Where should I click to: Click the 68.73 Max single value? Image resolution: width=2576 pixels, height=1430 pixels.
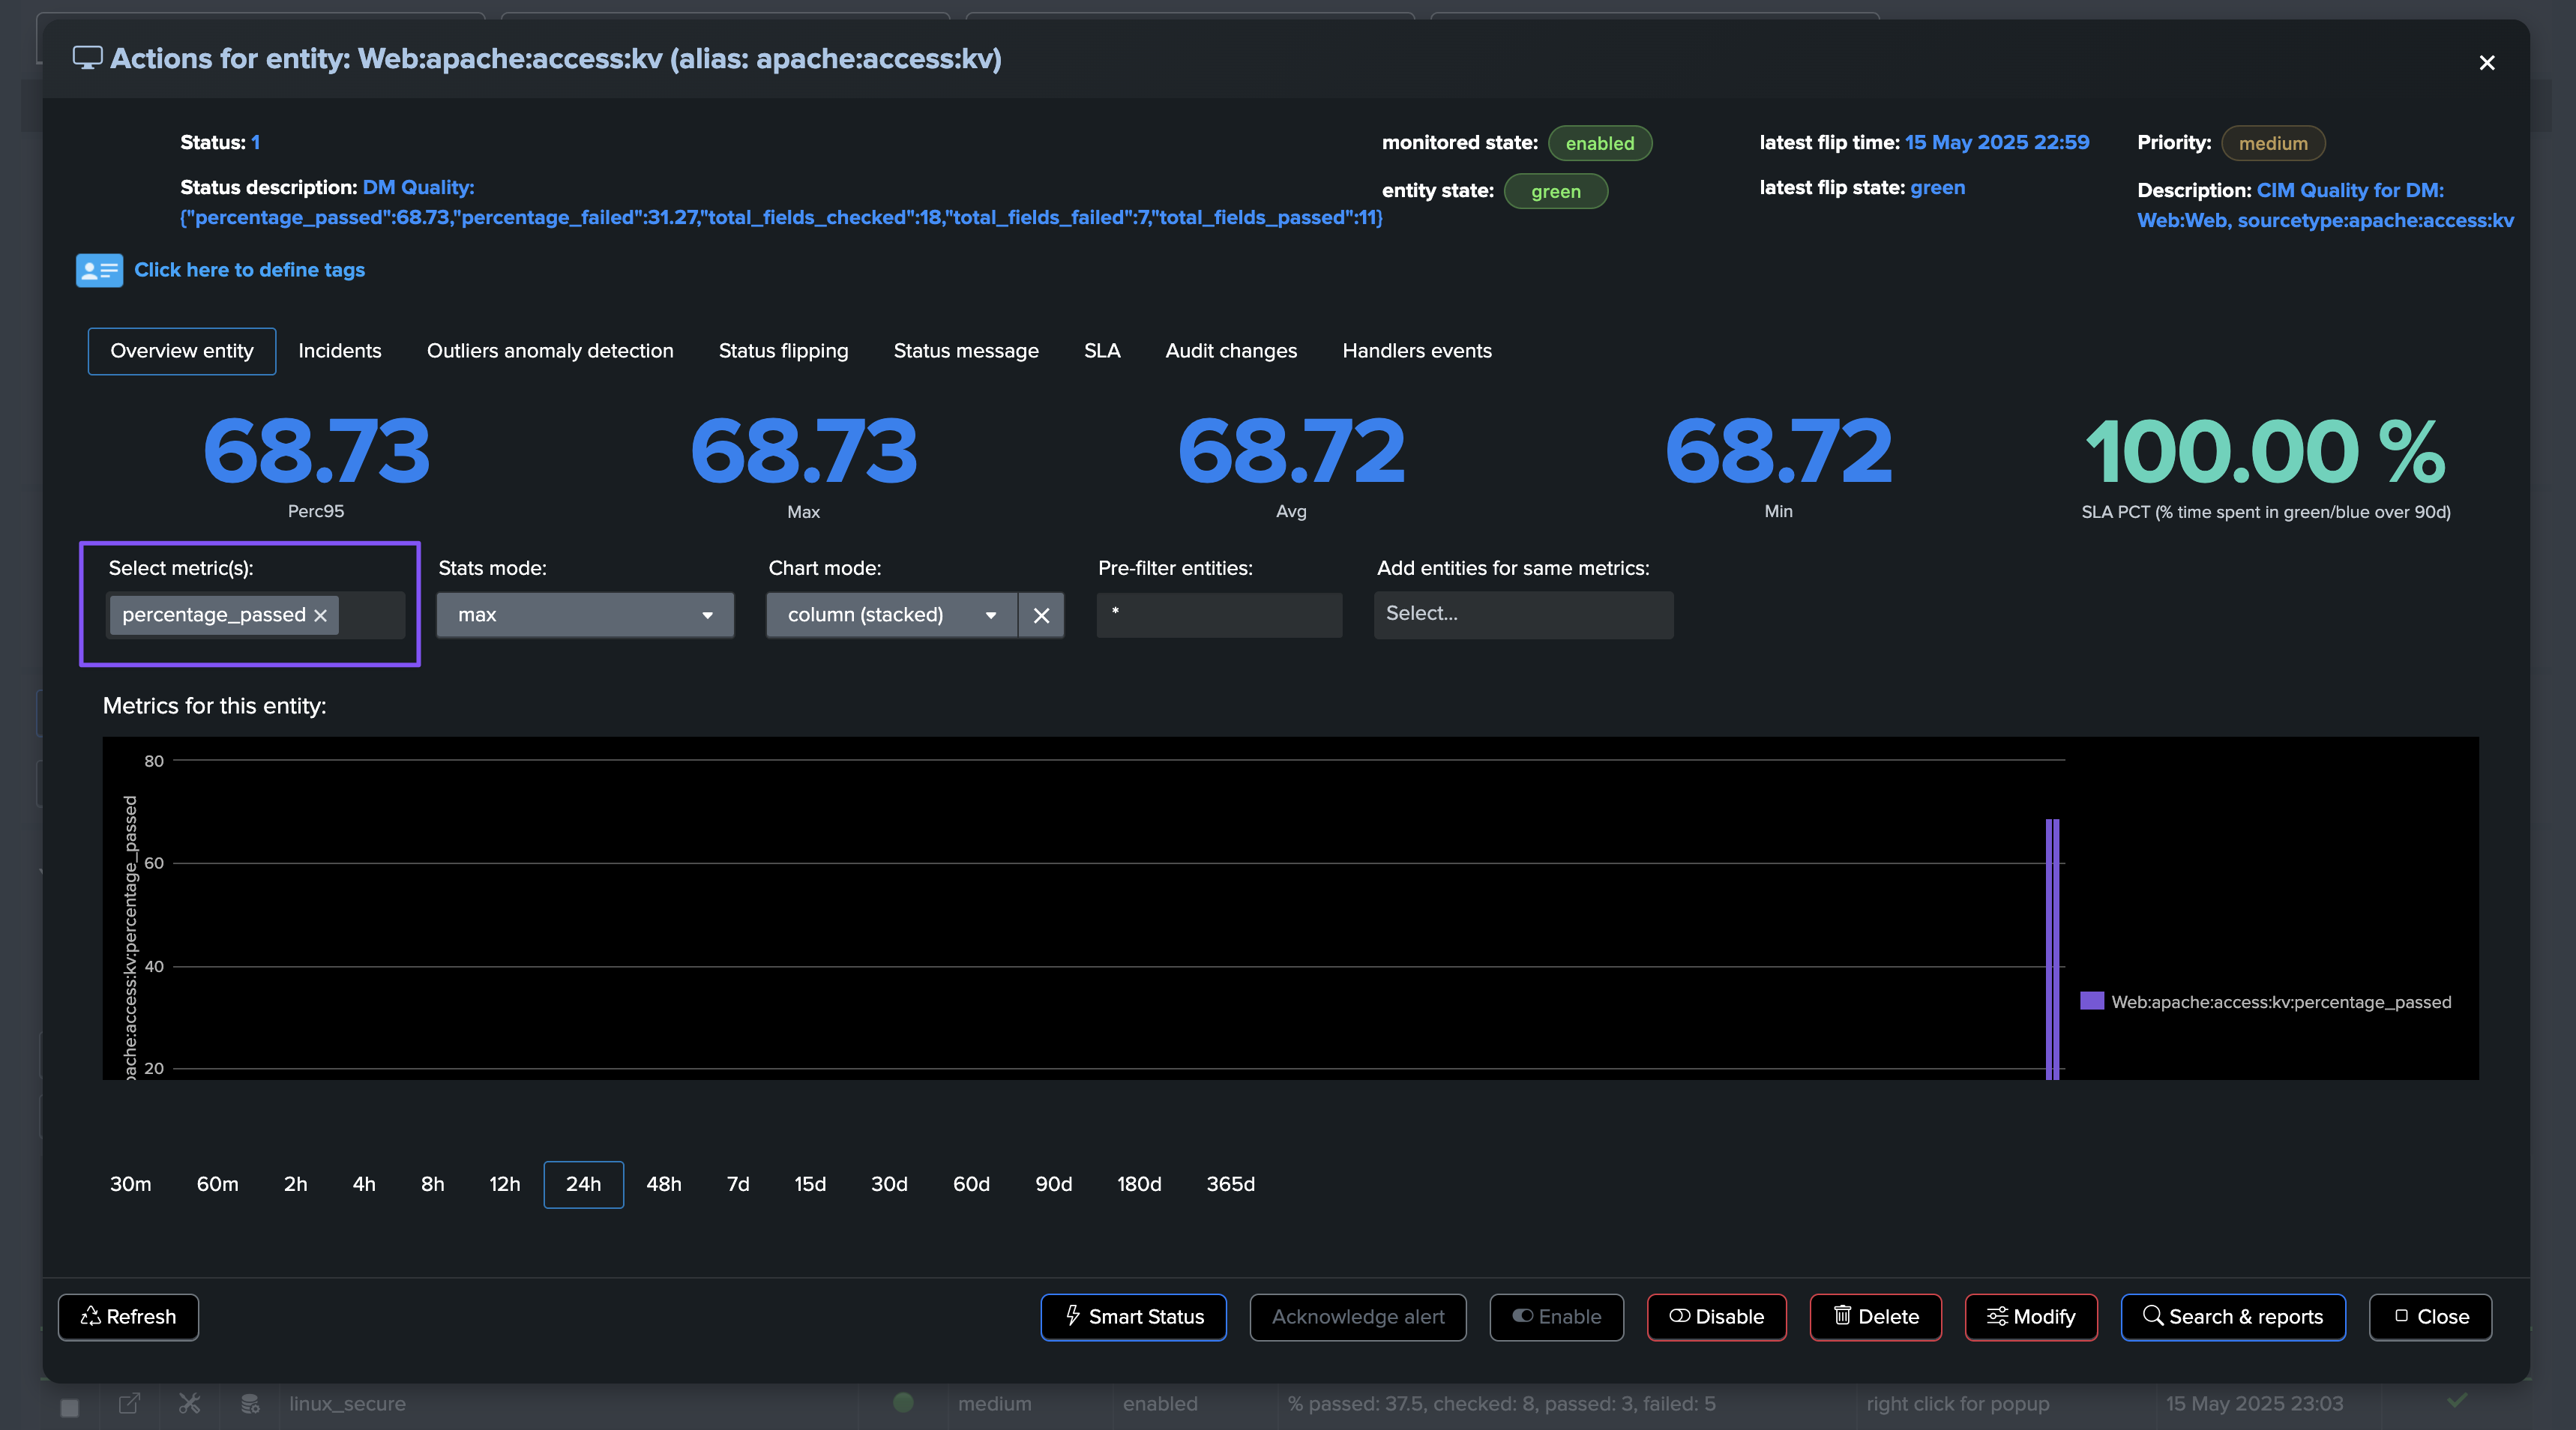(803, 451)
